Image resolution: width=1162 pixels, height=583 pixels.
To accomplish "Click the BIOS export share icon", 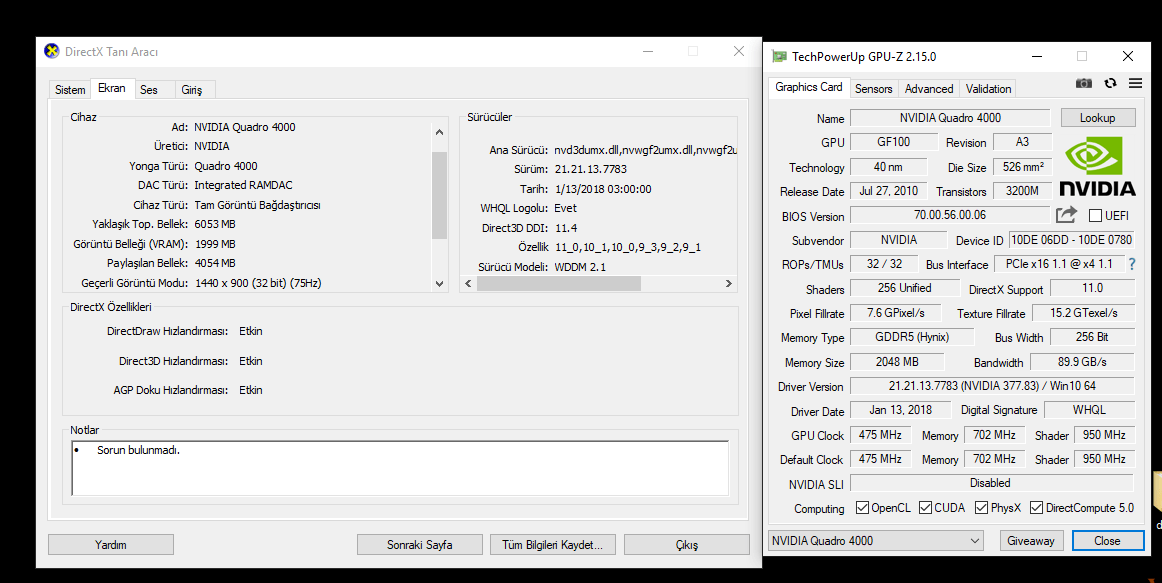I will (1066, 215).
